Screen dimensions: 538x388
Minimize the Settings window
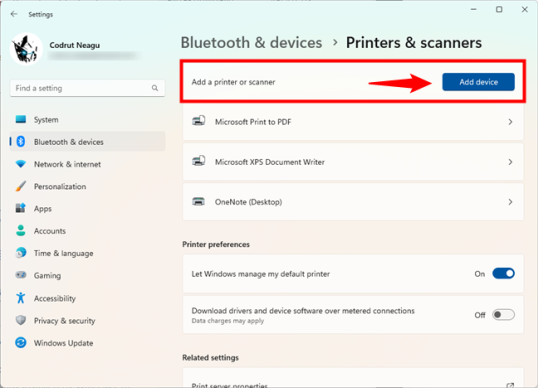tap(473, 10)
